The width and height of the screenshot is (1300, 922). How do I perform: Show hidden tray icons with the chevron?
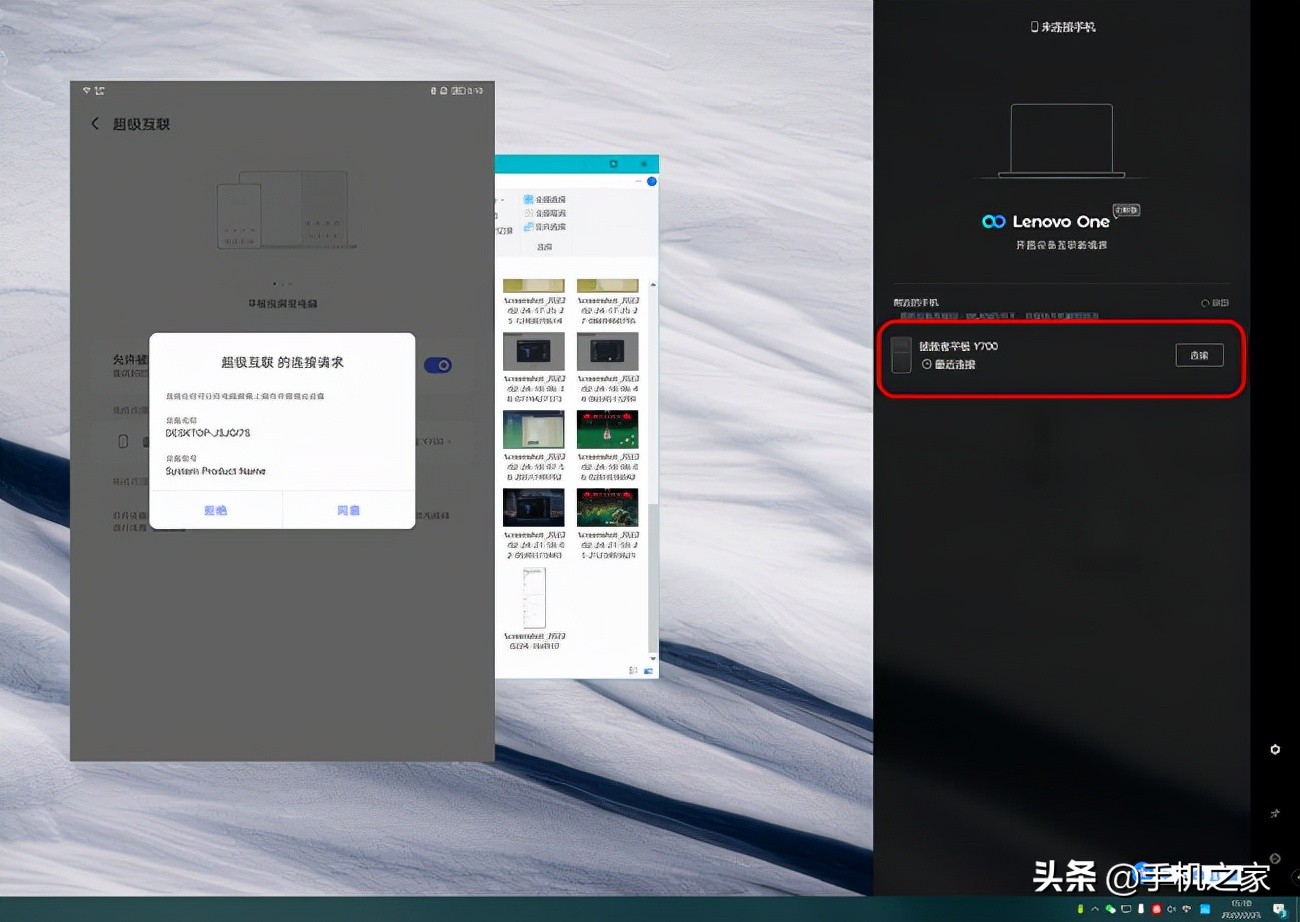coord(1095,909)
